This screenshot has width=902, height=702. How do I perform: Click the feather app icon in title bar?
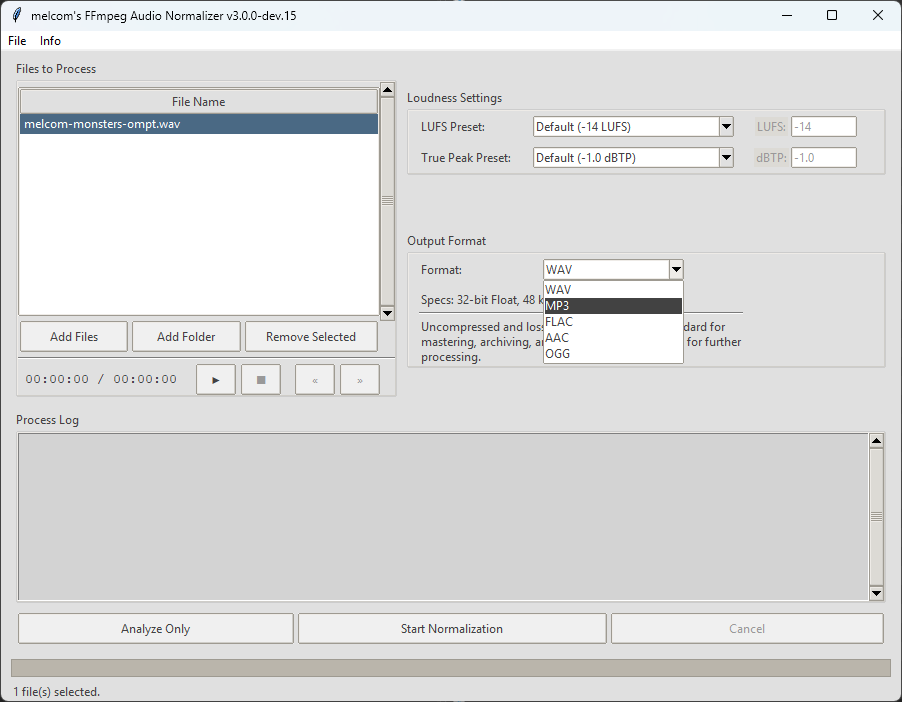tap(16, 15)
